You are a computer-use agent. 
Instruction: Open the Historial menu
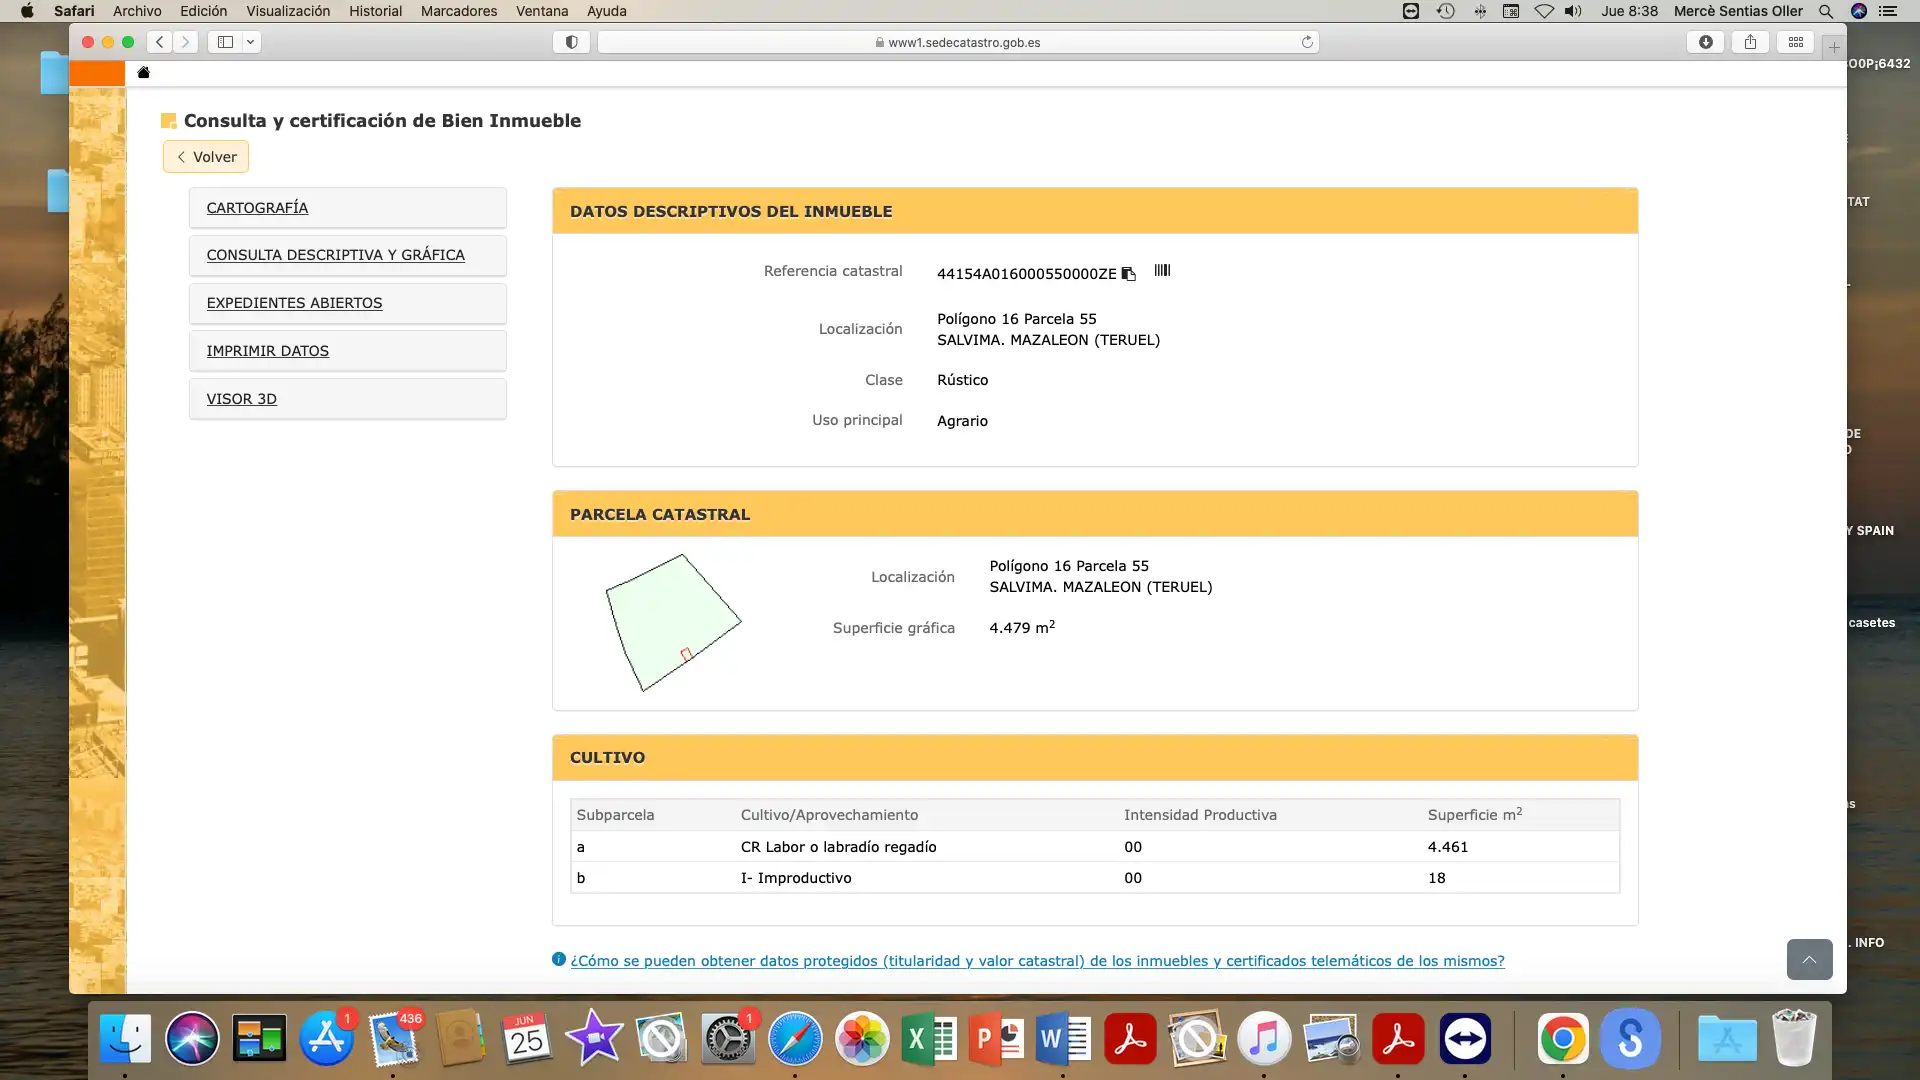pyautogui.click(x=375, y=11)
